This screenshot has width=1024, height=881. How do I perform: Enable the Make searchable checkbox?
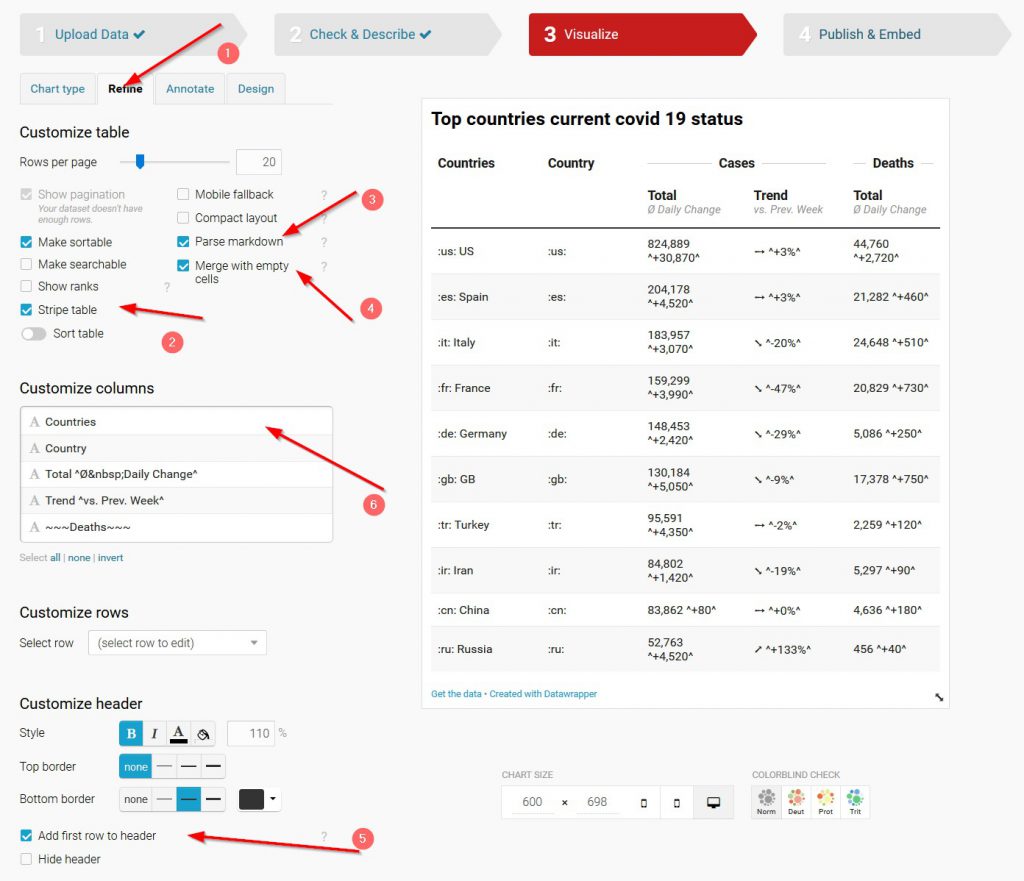pyautogui.click(x=26, y=265)
